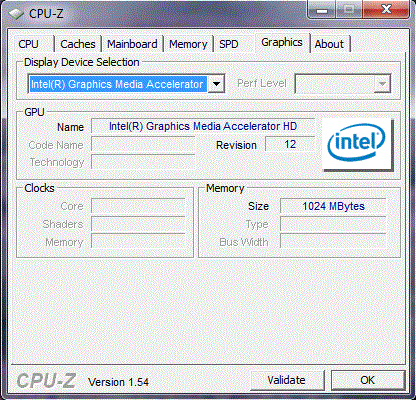Select the Graphics tab
416x400 pixels.
click(282, 42)
